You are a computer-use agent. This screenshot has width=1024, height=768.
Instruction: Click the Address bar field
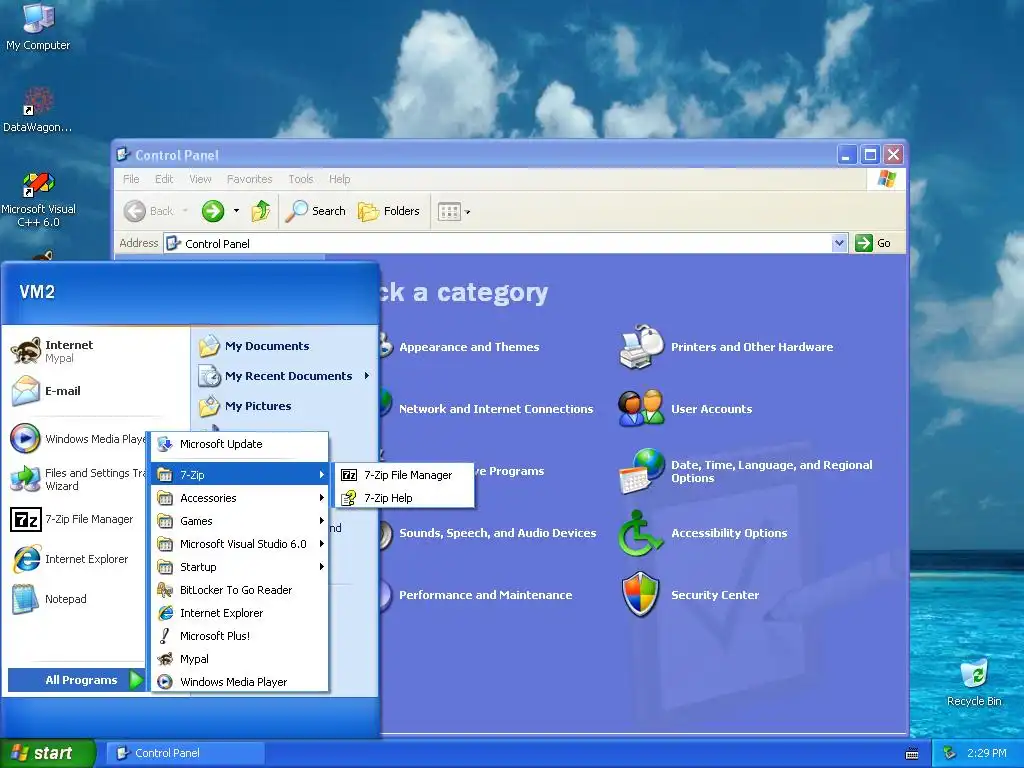(x=500, y=244)
